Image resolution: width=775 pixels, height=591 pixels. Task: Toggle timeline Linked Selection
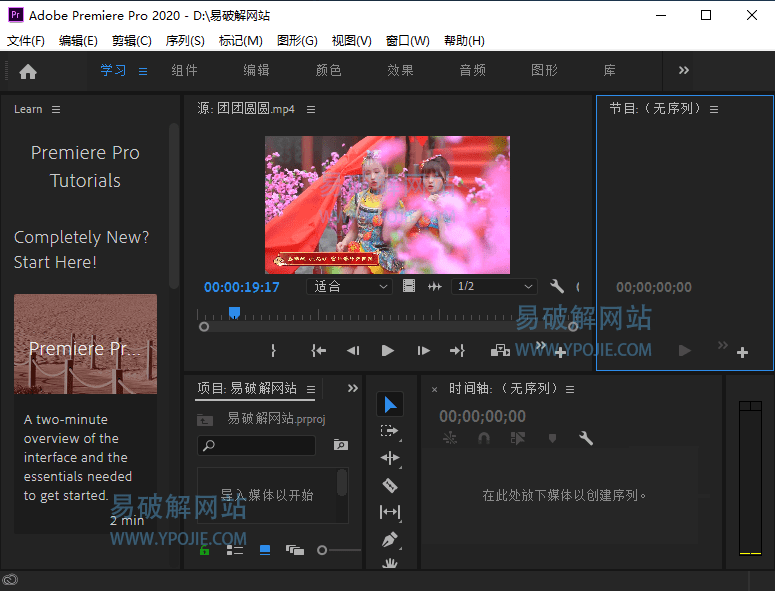(x=517, y=438)
